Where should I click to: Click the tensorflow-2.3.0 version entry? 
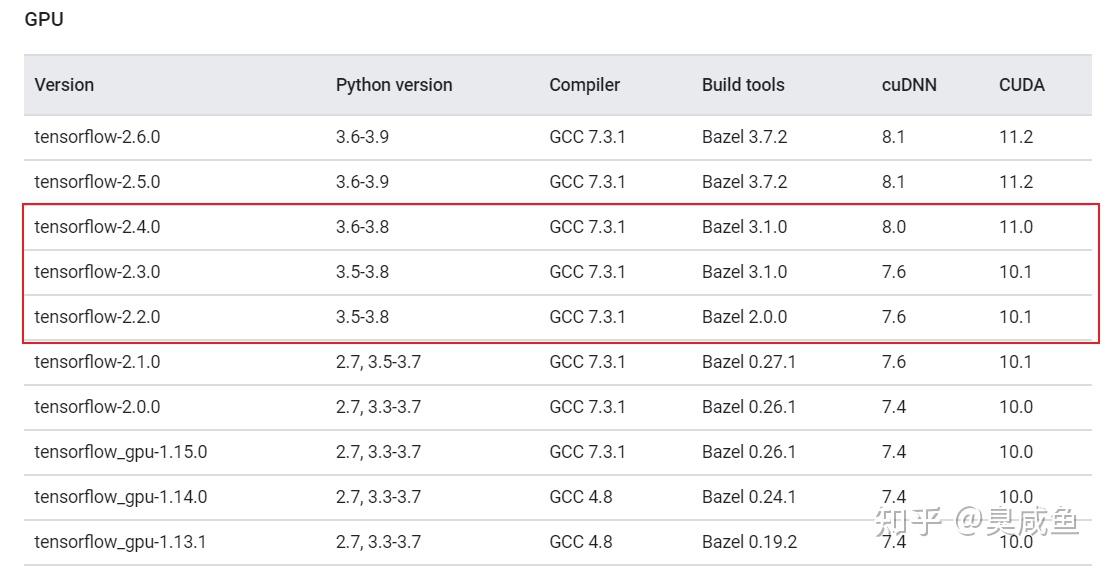(97, 272)
